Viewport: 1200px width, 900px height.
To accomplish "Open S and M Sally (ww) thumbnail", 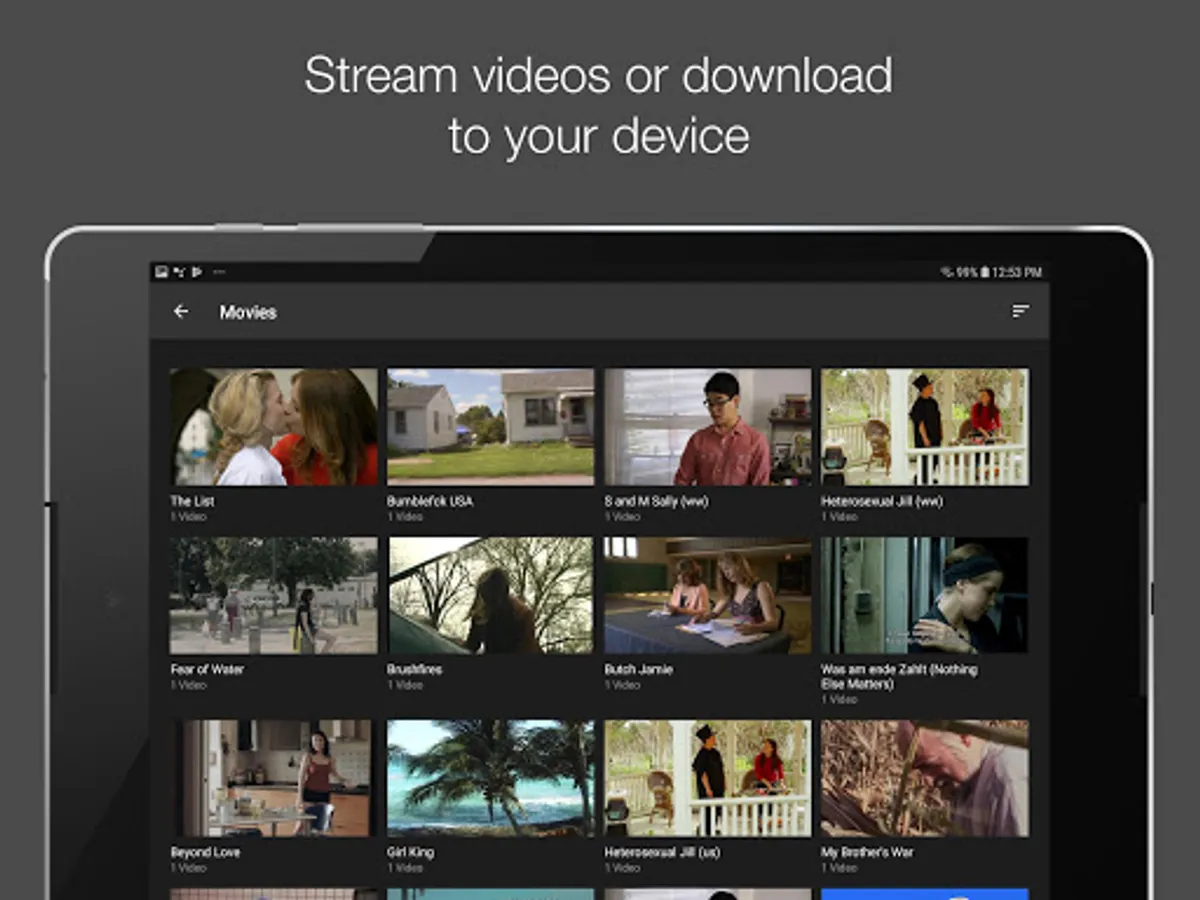I will (708, 427).
